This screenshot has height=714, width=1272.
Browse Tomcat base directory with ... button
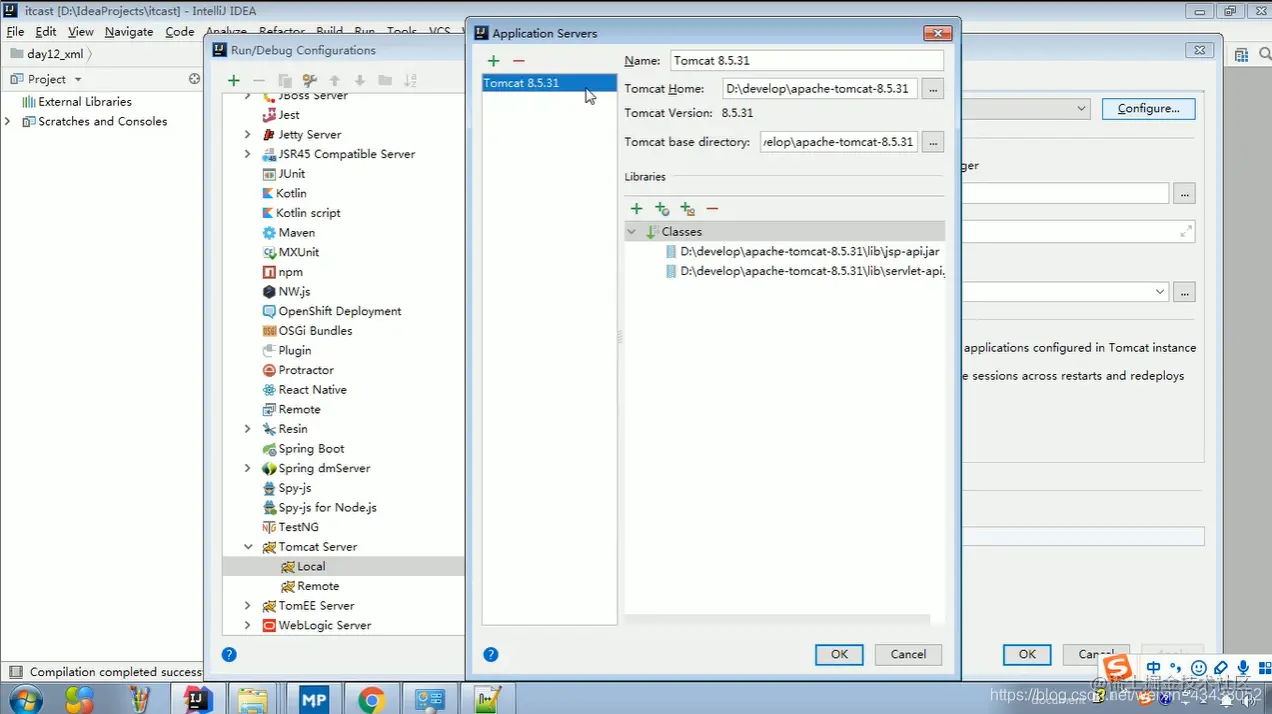point(933,142)
